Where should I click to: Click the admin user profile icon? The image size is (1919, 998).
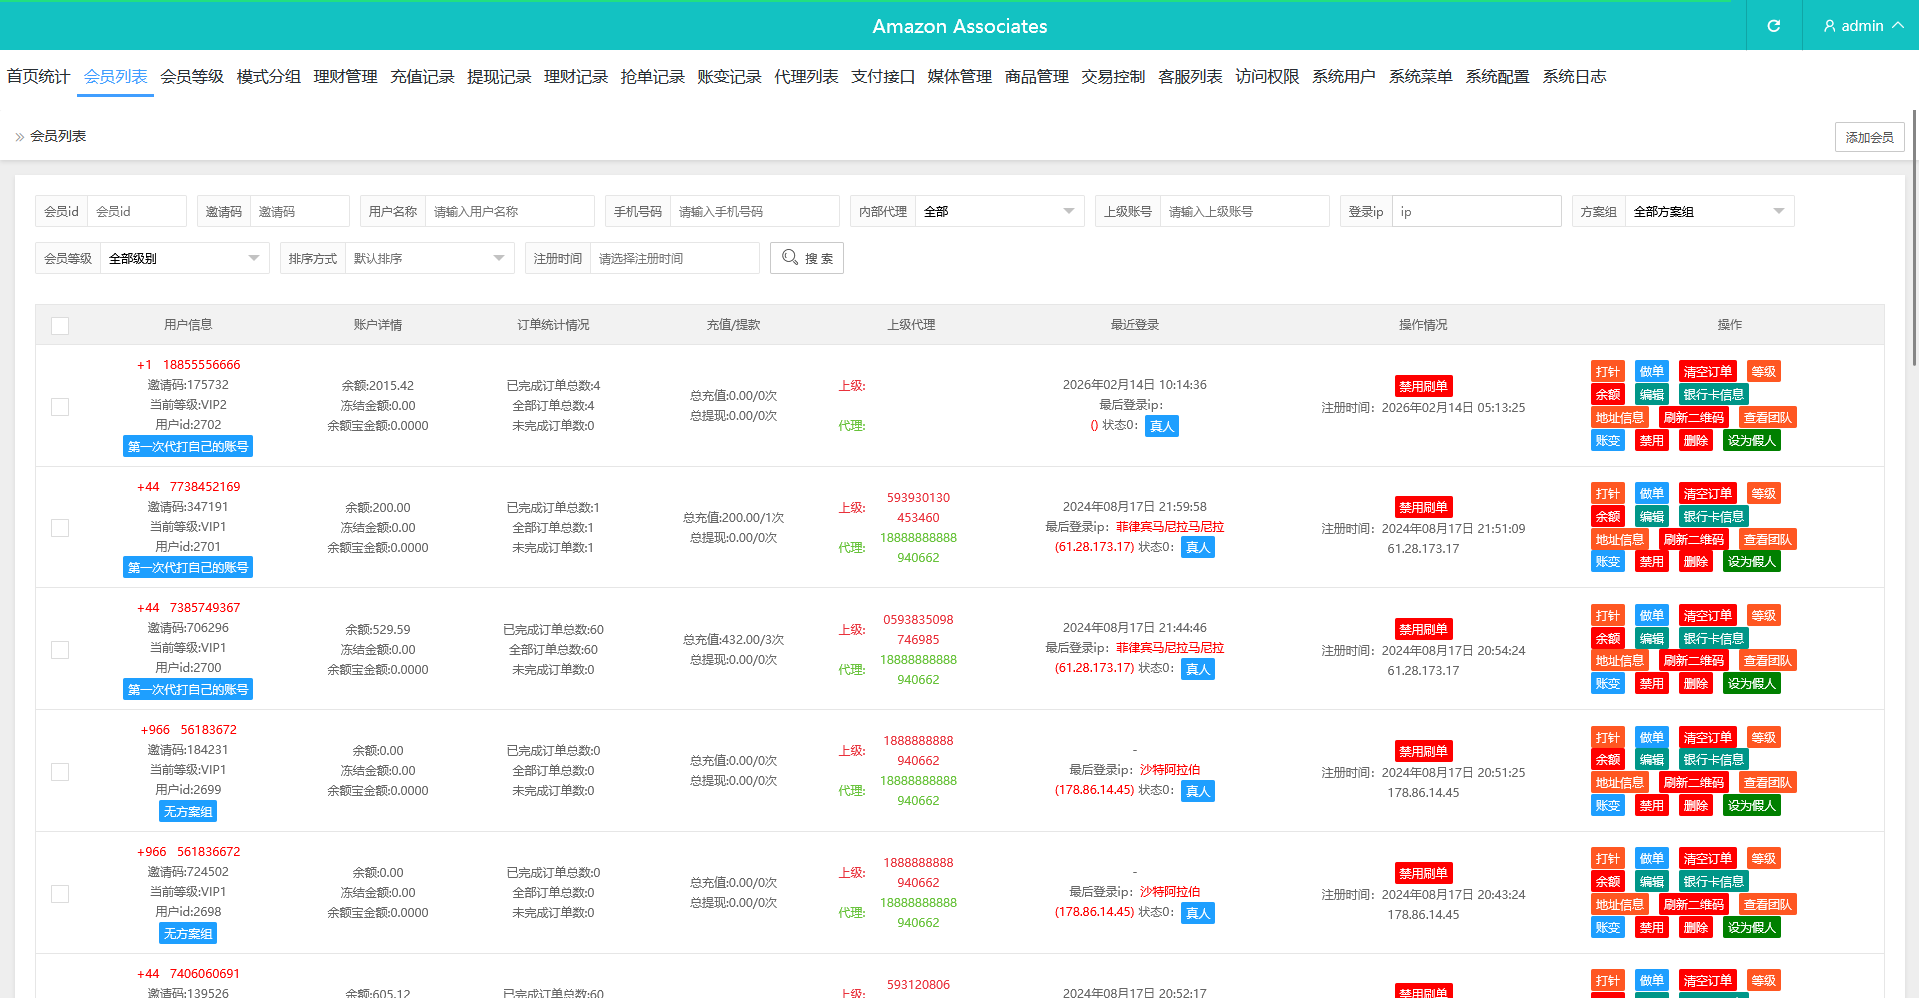pos(1829,26)
